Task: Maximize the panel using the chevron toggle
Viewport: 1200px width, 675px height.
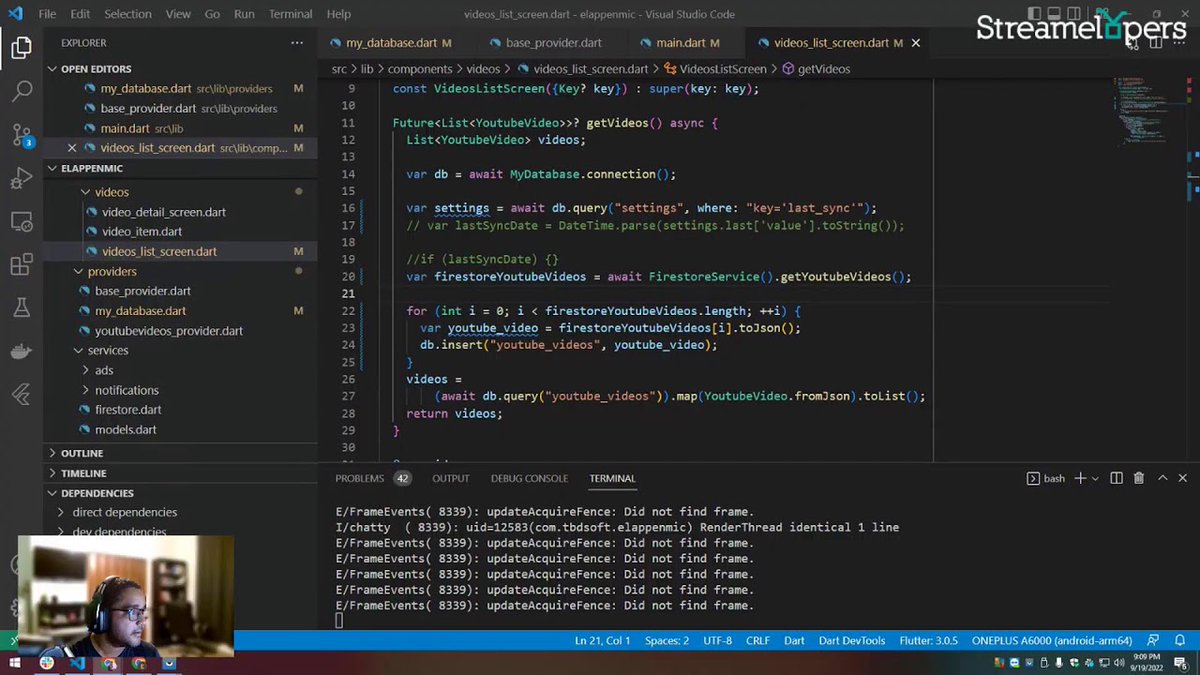Action: (x=1162, y=478)
